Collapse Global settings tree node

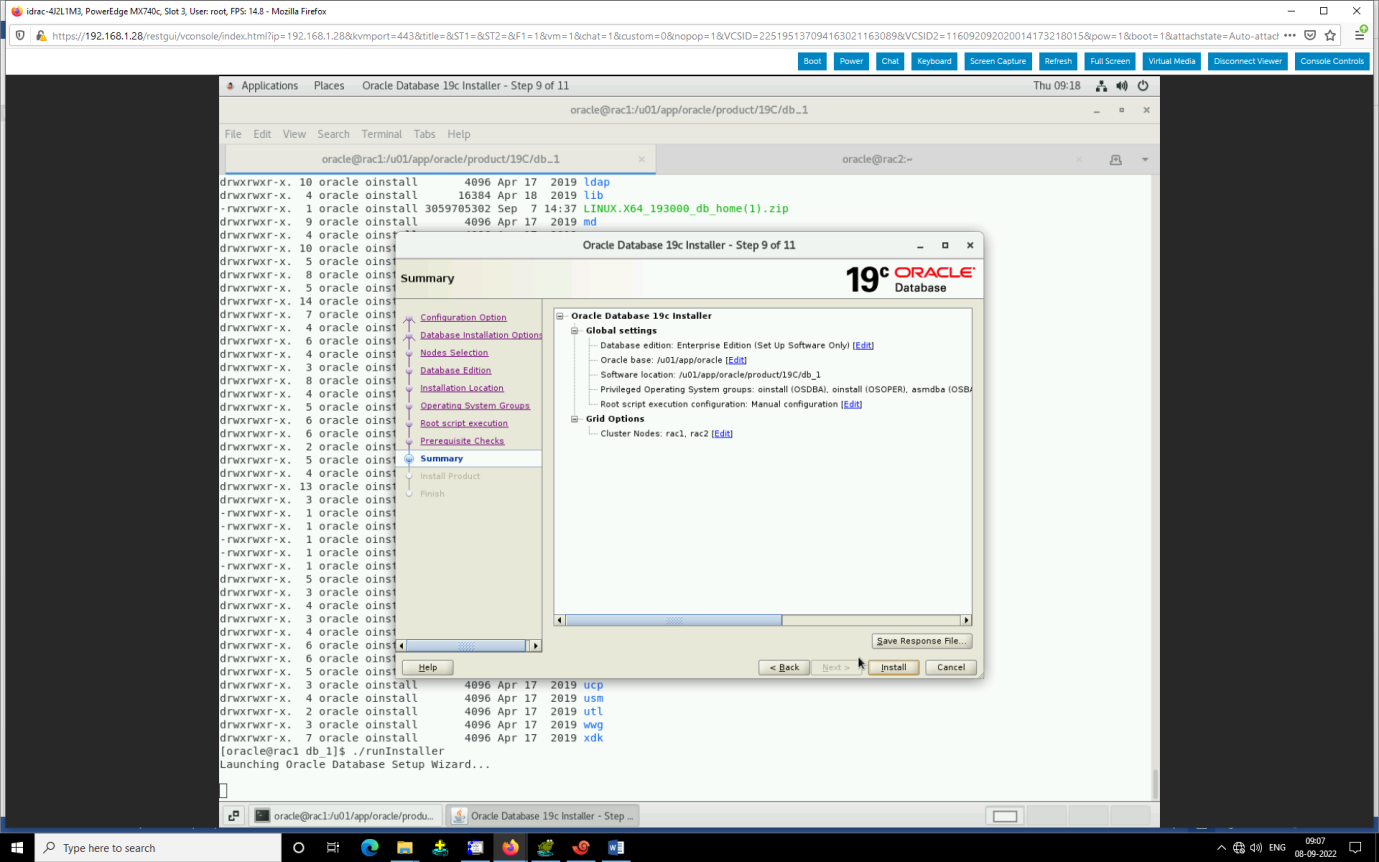pyautogui.click(x=575, y=331)
